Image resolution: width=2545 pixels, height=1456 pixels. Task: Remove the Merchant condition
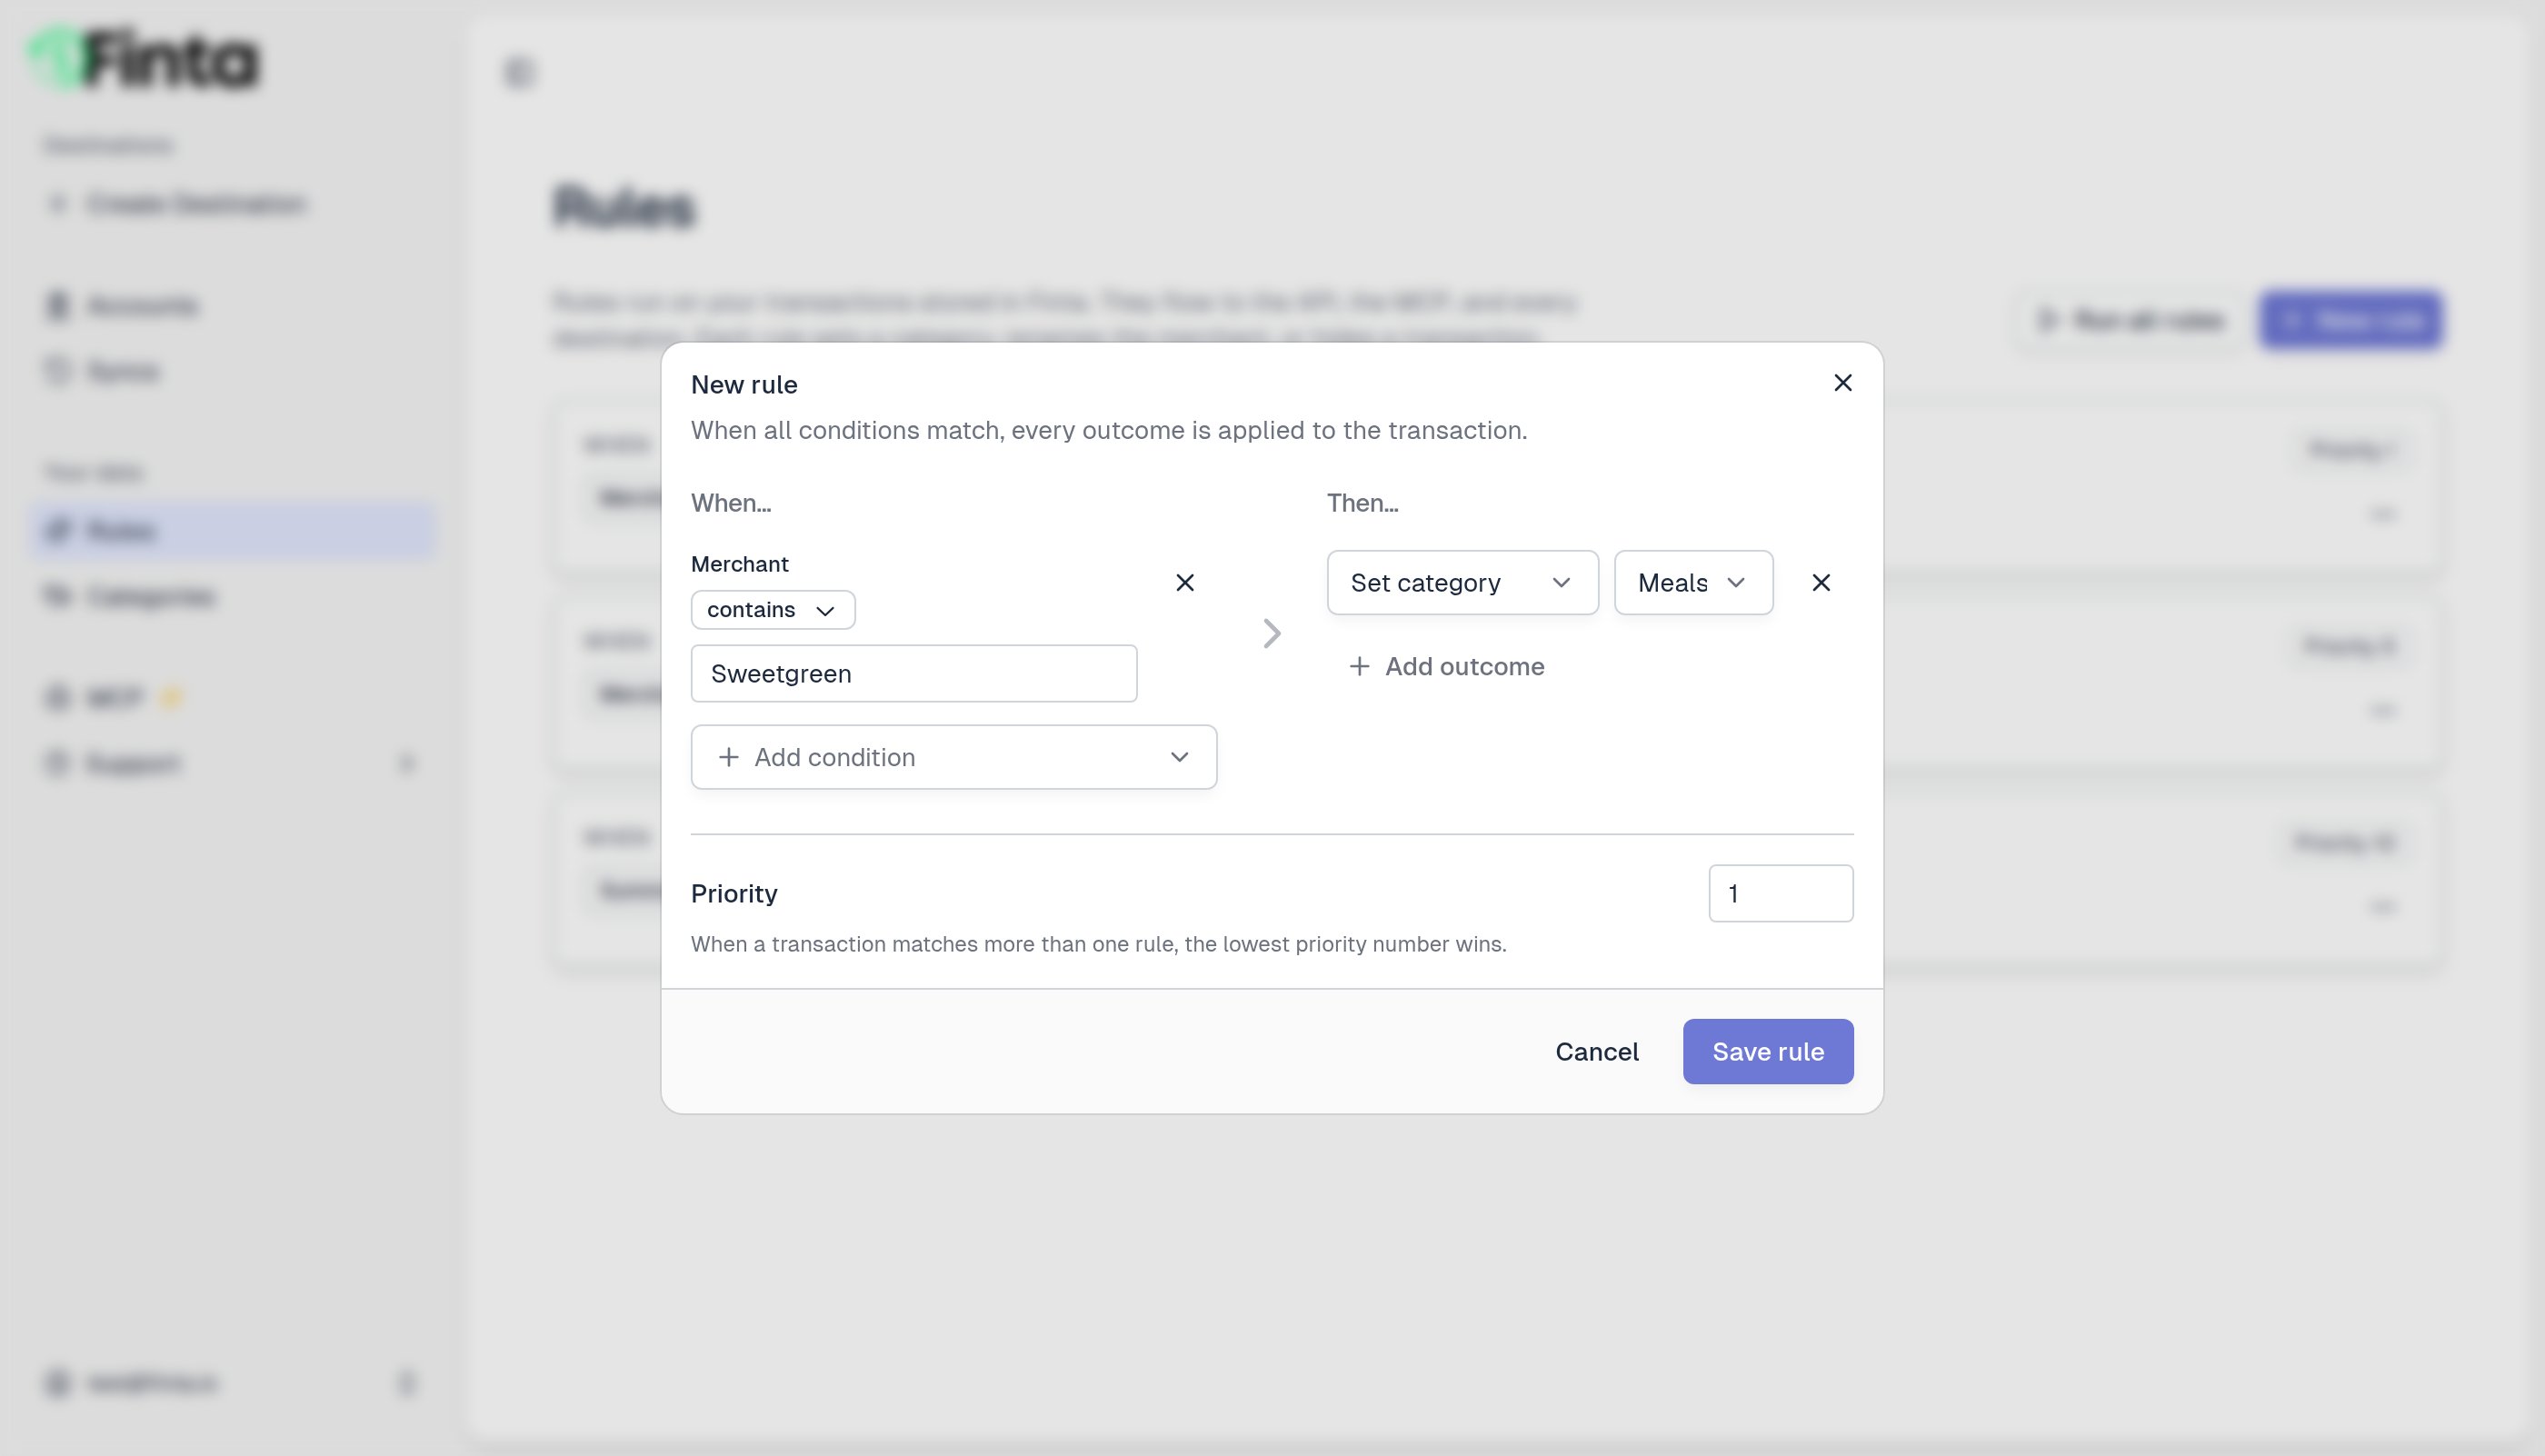(1184, 582)
